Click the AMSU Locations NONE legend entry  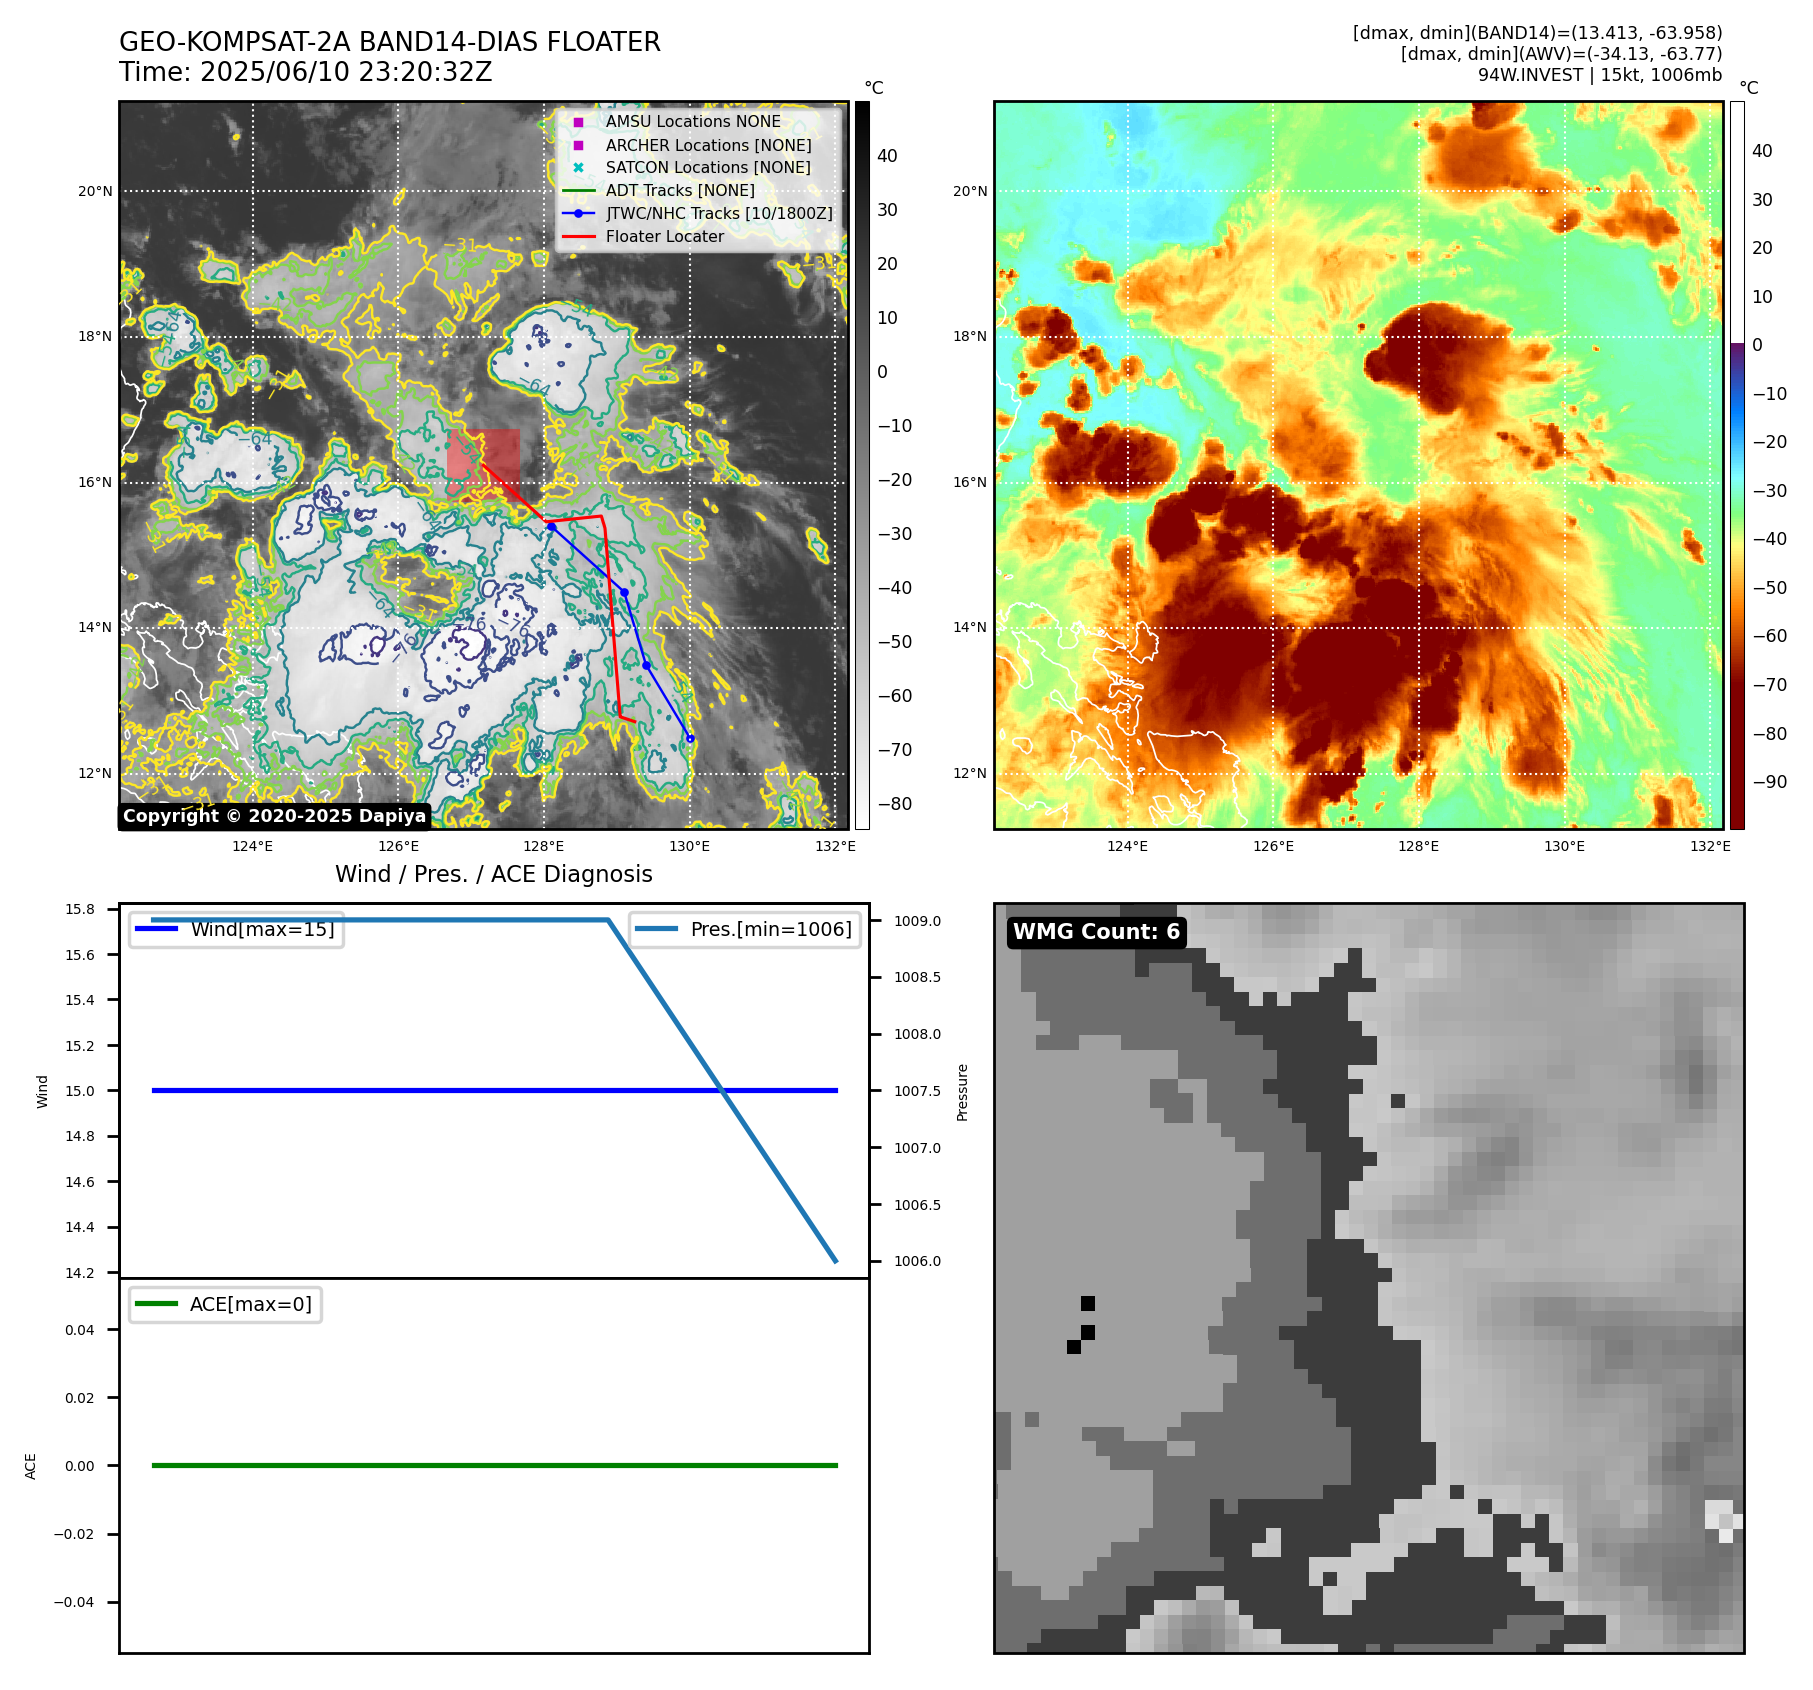tap(693, 121)
